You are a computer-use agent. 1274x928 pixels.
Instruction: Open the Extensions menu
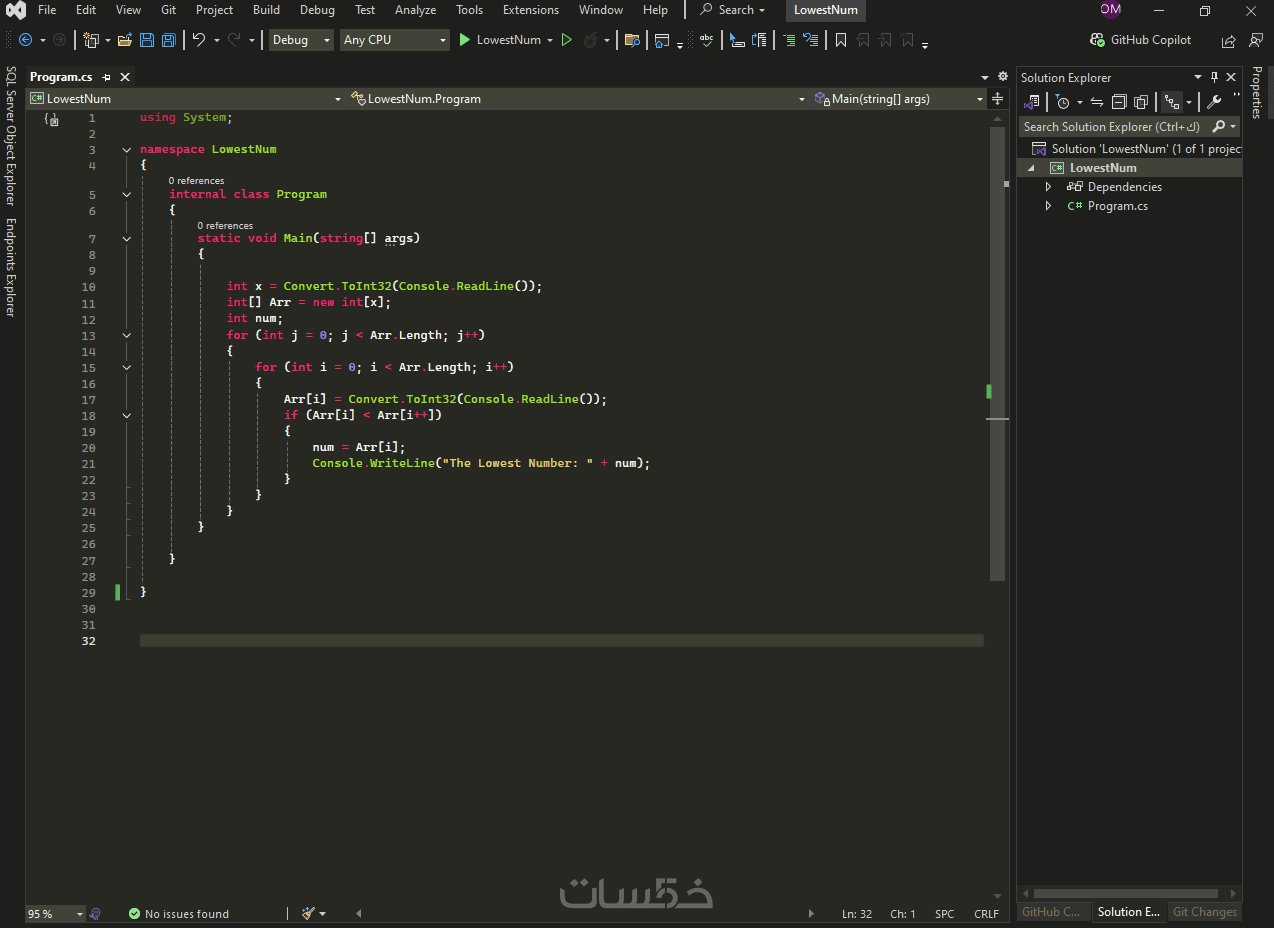(x=531, y=10)
